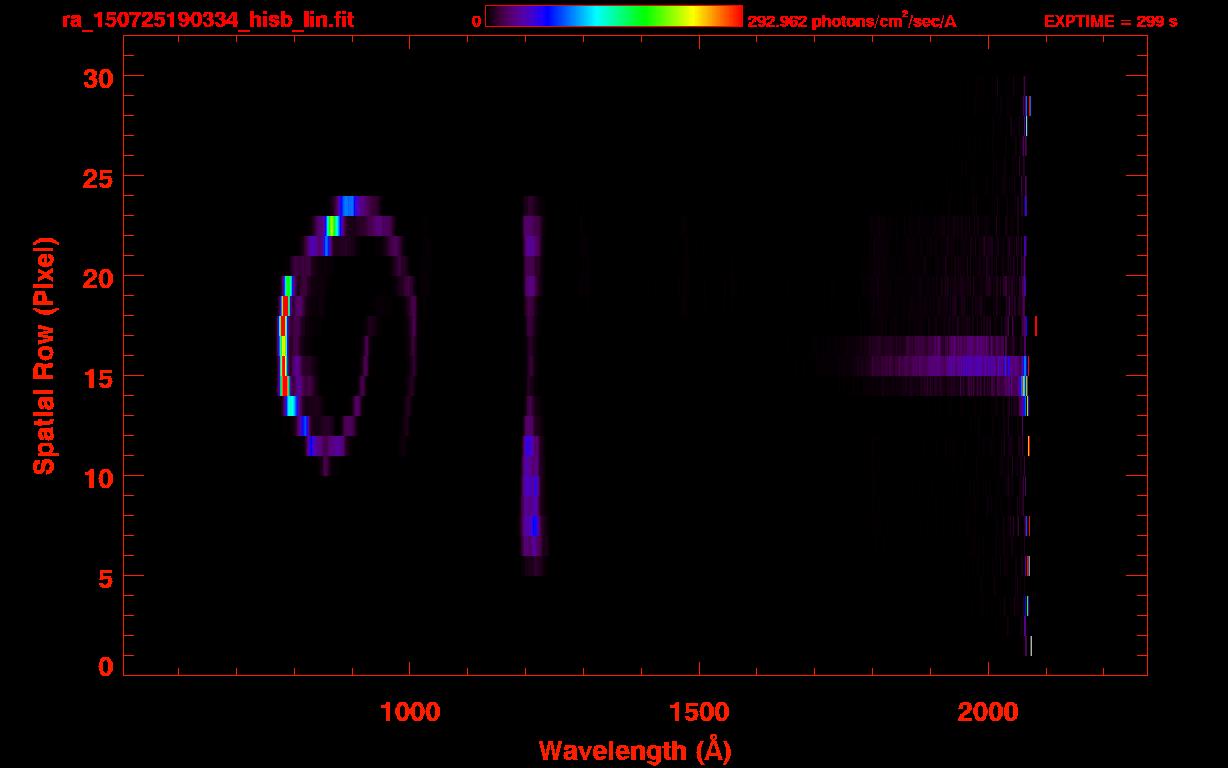1228x768 pixels.
Task: Click the 2000 wavelength tick label
Action: [987, 712]
